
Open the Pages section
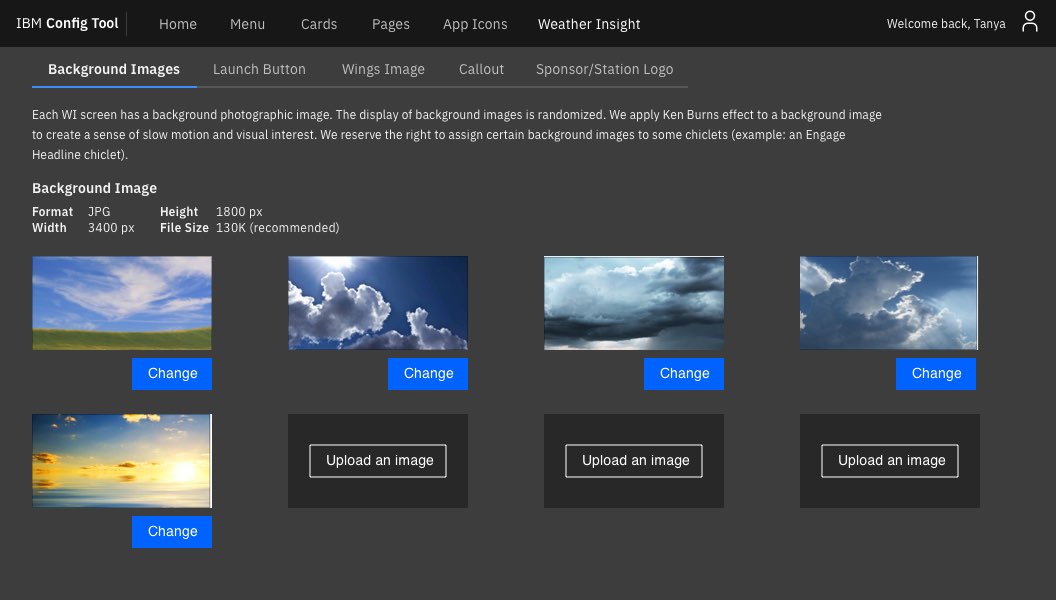click(390, 24)
